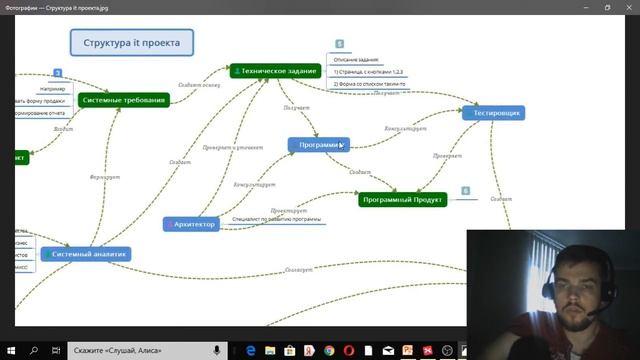Open PowerPoint from taskbar

pos(408,351)
